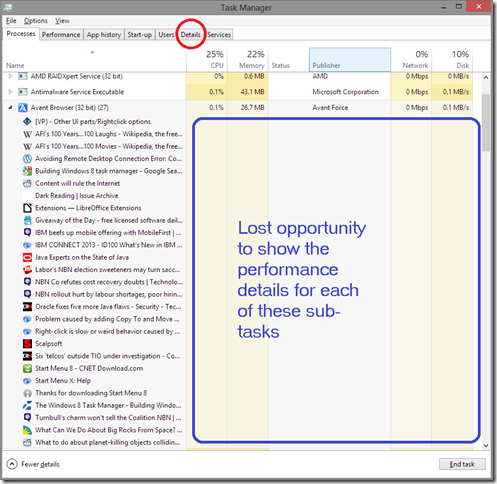The image size is (497, 484).
Task: Click the AMD RAIDXpert Service process icon
Action: pos(23,76)
